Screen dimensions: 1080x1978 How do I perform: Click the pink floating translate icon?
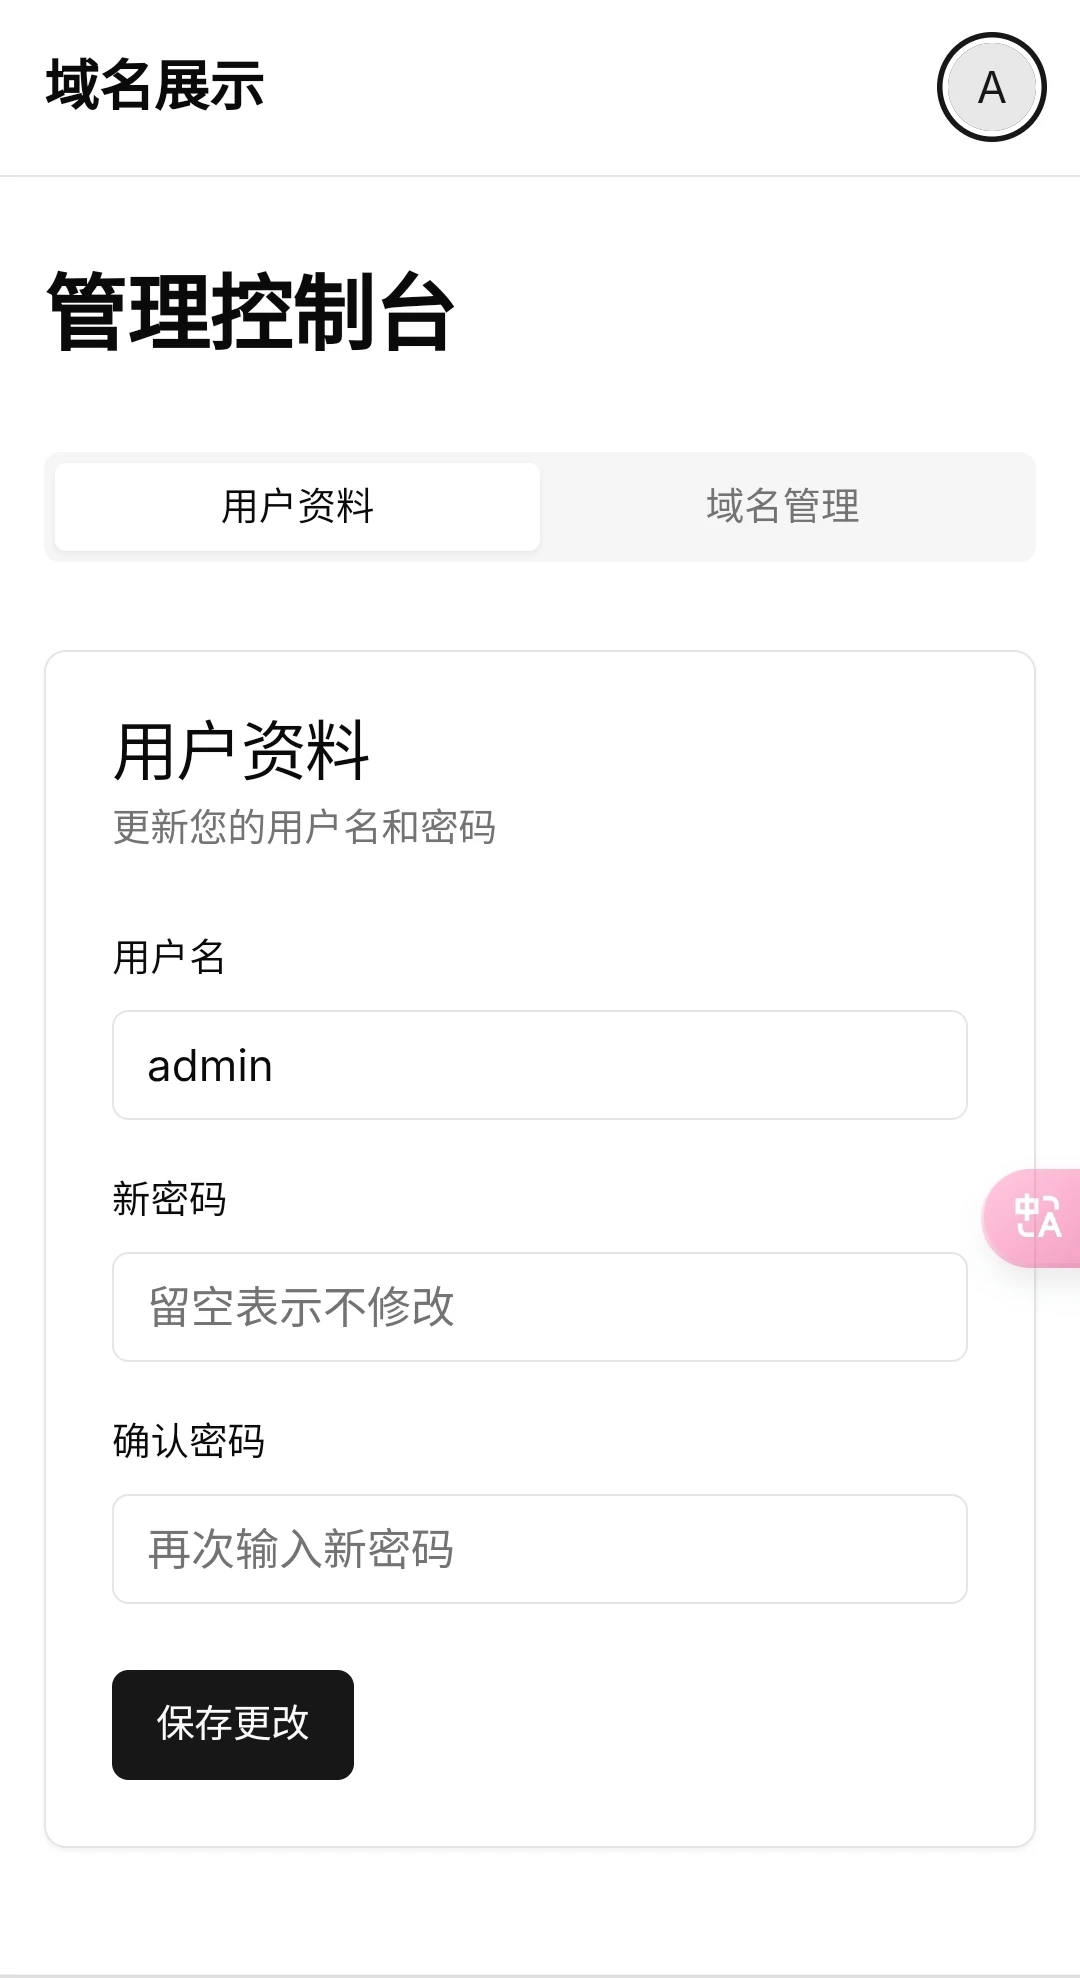(x=1036, y=1217)
